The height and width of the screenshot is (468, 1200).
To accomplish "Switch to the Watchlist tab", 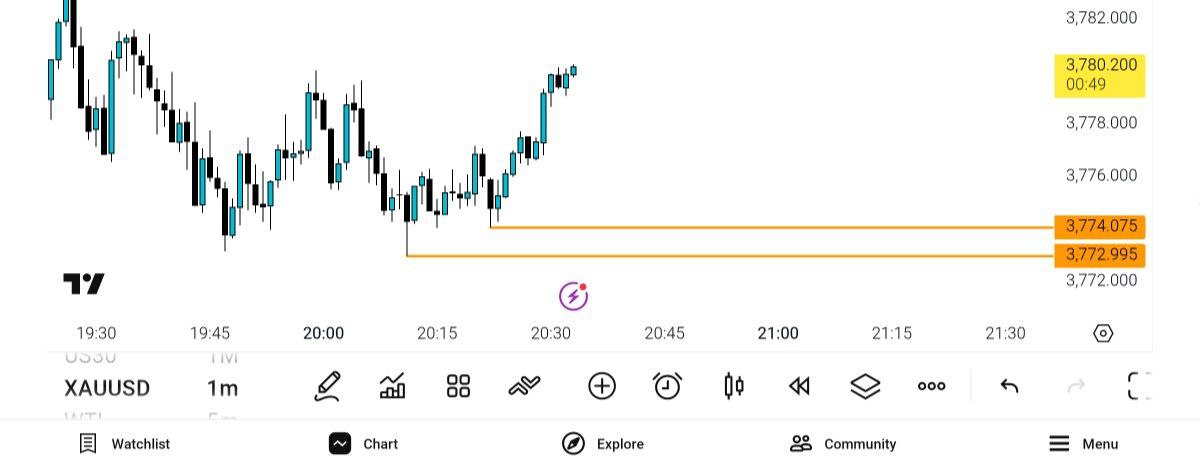I will pyautogui.click(x=125, y=444).
